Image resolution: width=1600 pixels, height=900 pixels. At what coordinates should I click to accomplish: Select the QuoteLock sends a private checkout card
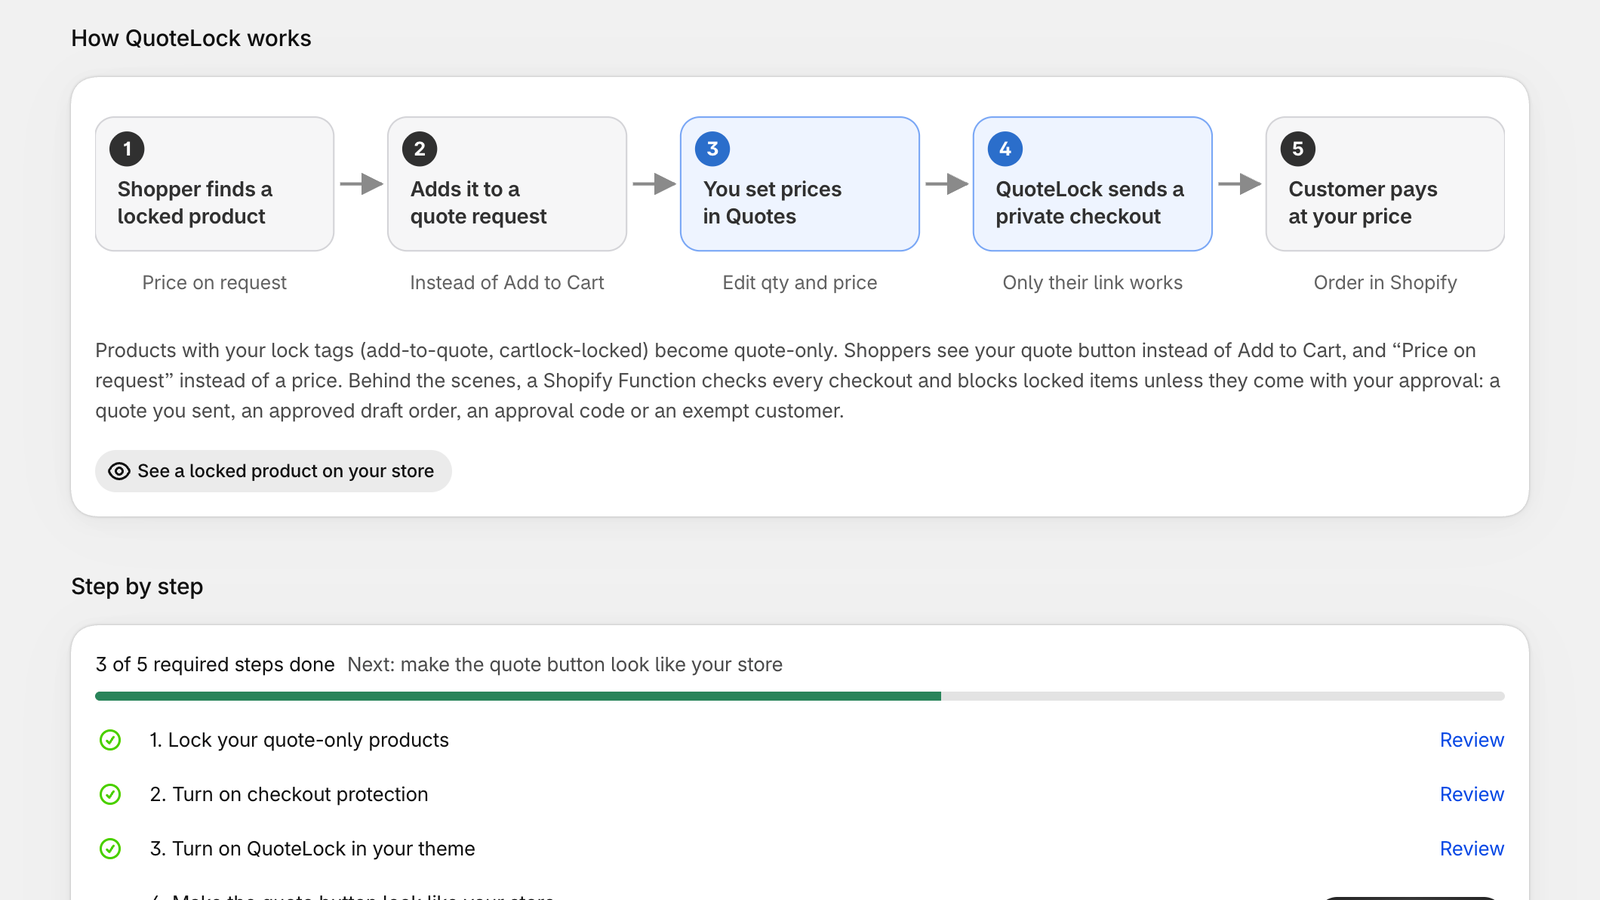(x=1093, y=184)
